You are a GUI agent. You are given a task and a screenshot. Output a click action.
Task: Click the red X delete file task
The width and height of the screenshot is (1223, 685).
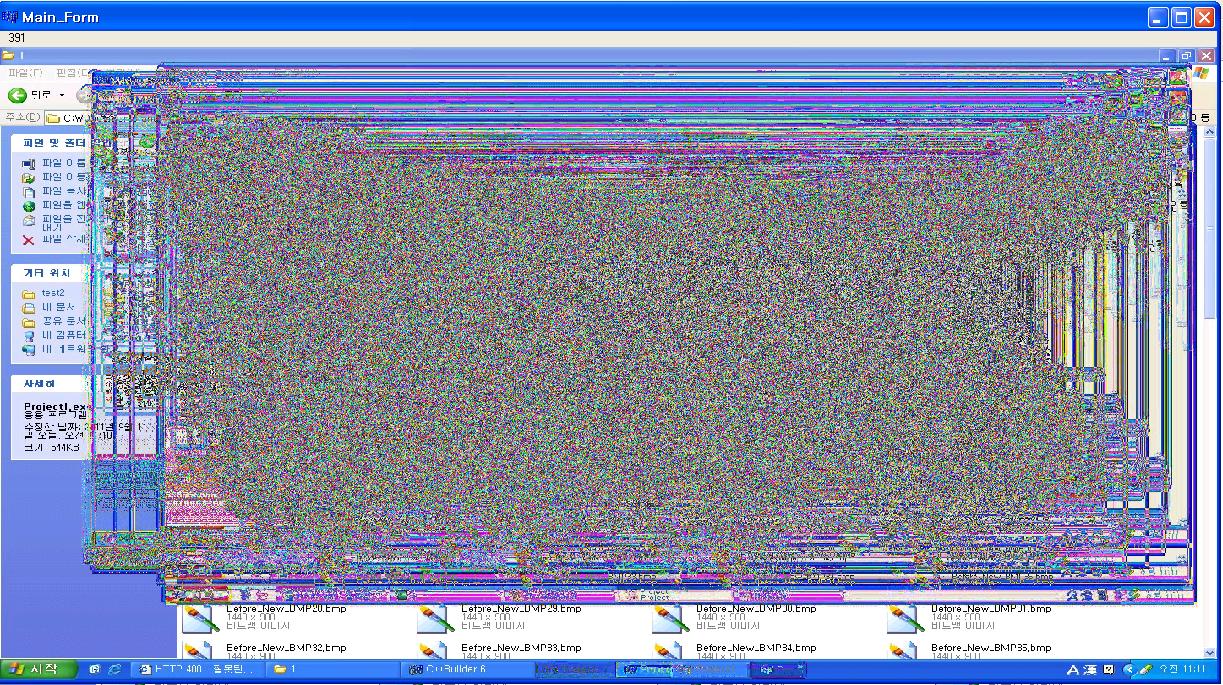click(x=29, y=240)
